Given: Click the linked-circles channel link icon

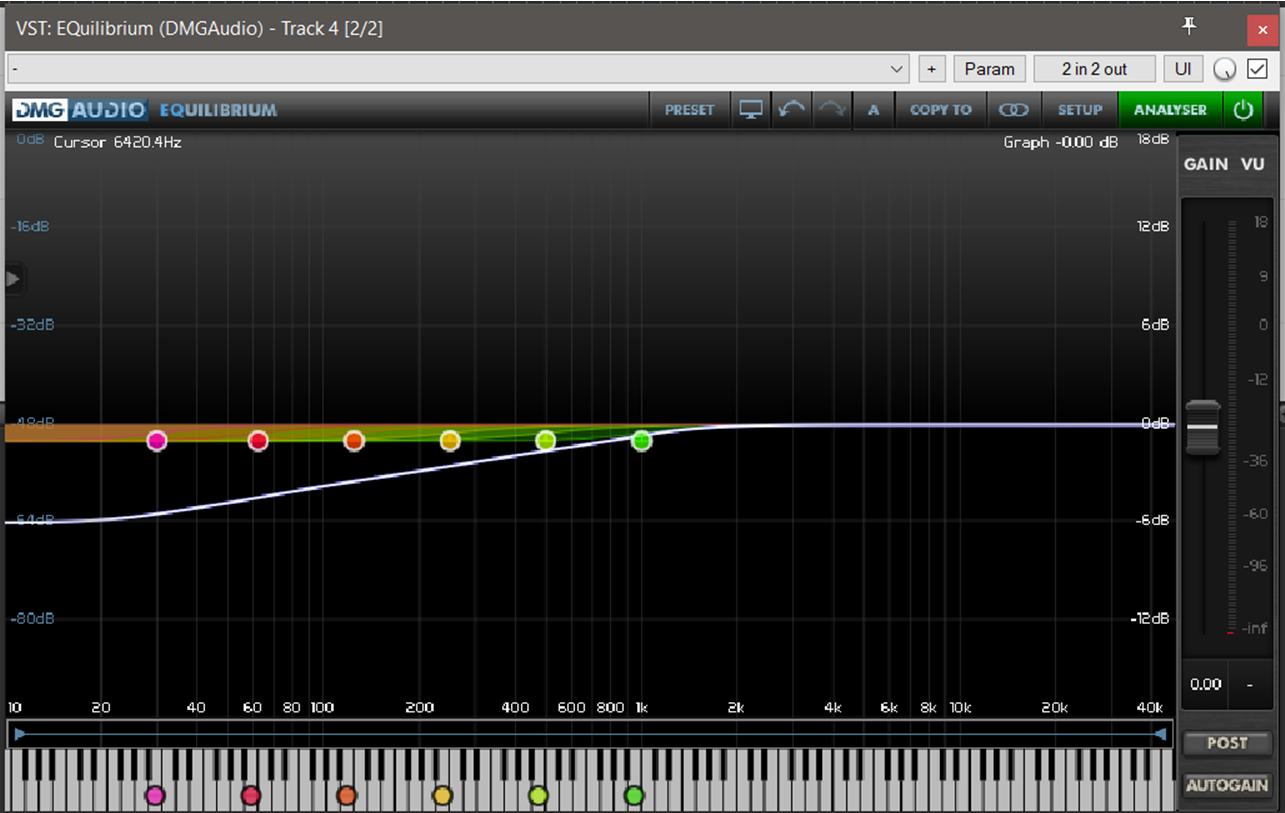Looking at the screenshot, I should coord(1013,110).
